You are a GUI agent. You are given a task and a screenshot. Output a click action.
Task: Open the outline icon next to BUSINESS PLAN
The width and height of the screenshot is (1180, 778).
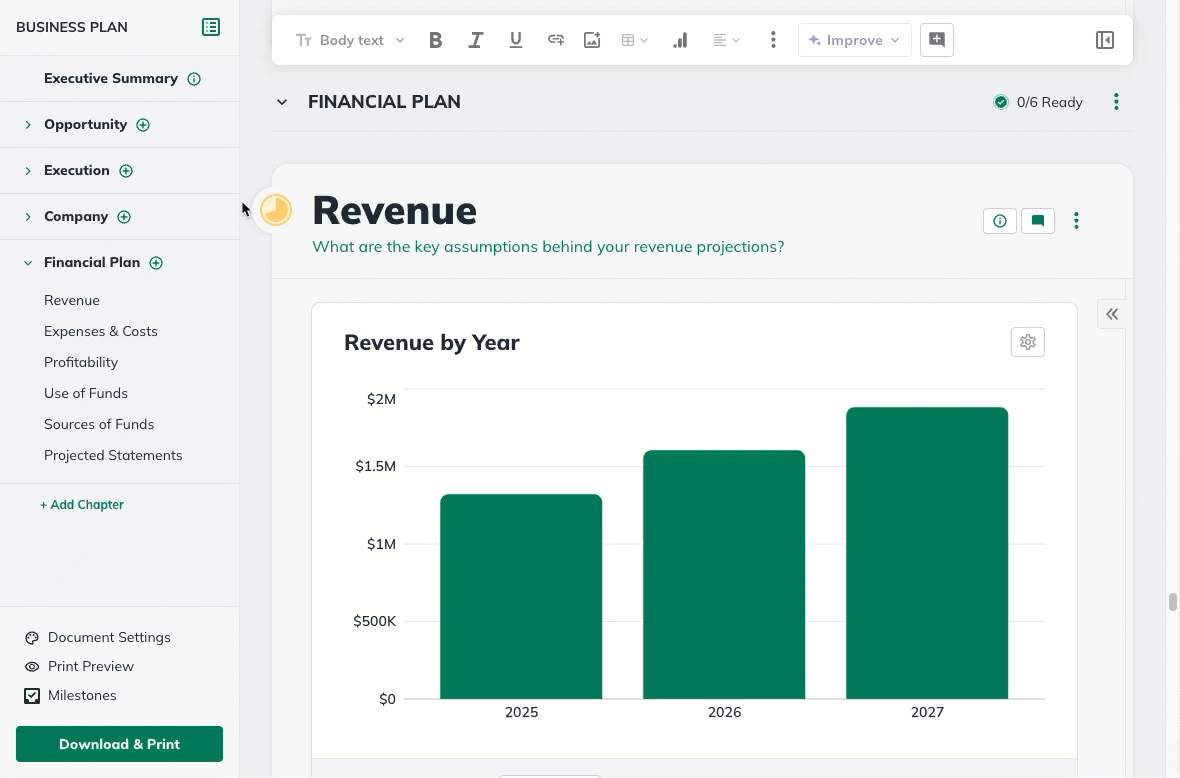(x=211, y=27)
